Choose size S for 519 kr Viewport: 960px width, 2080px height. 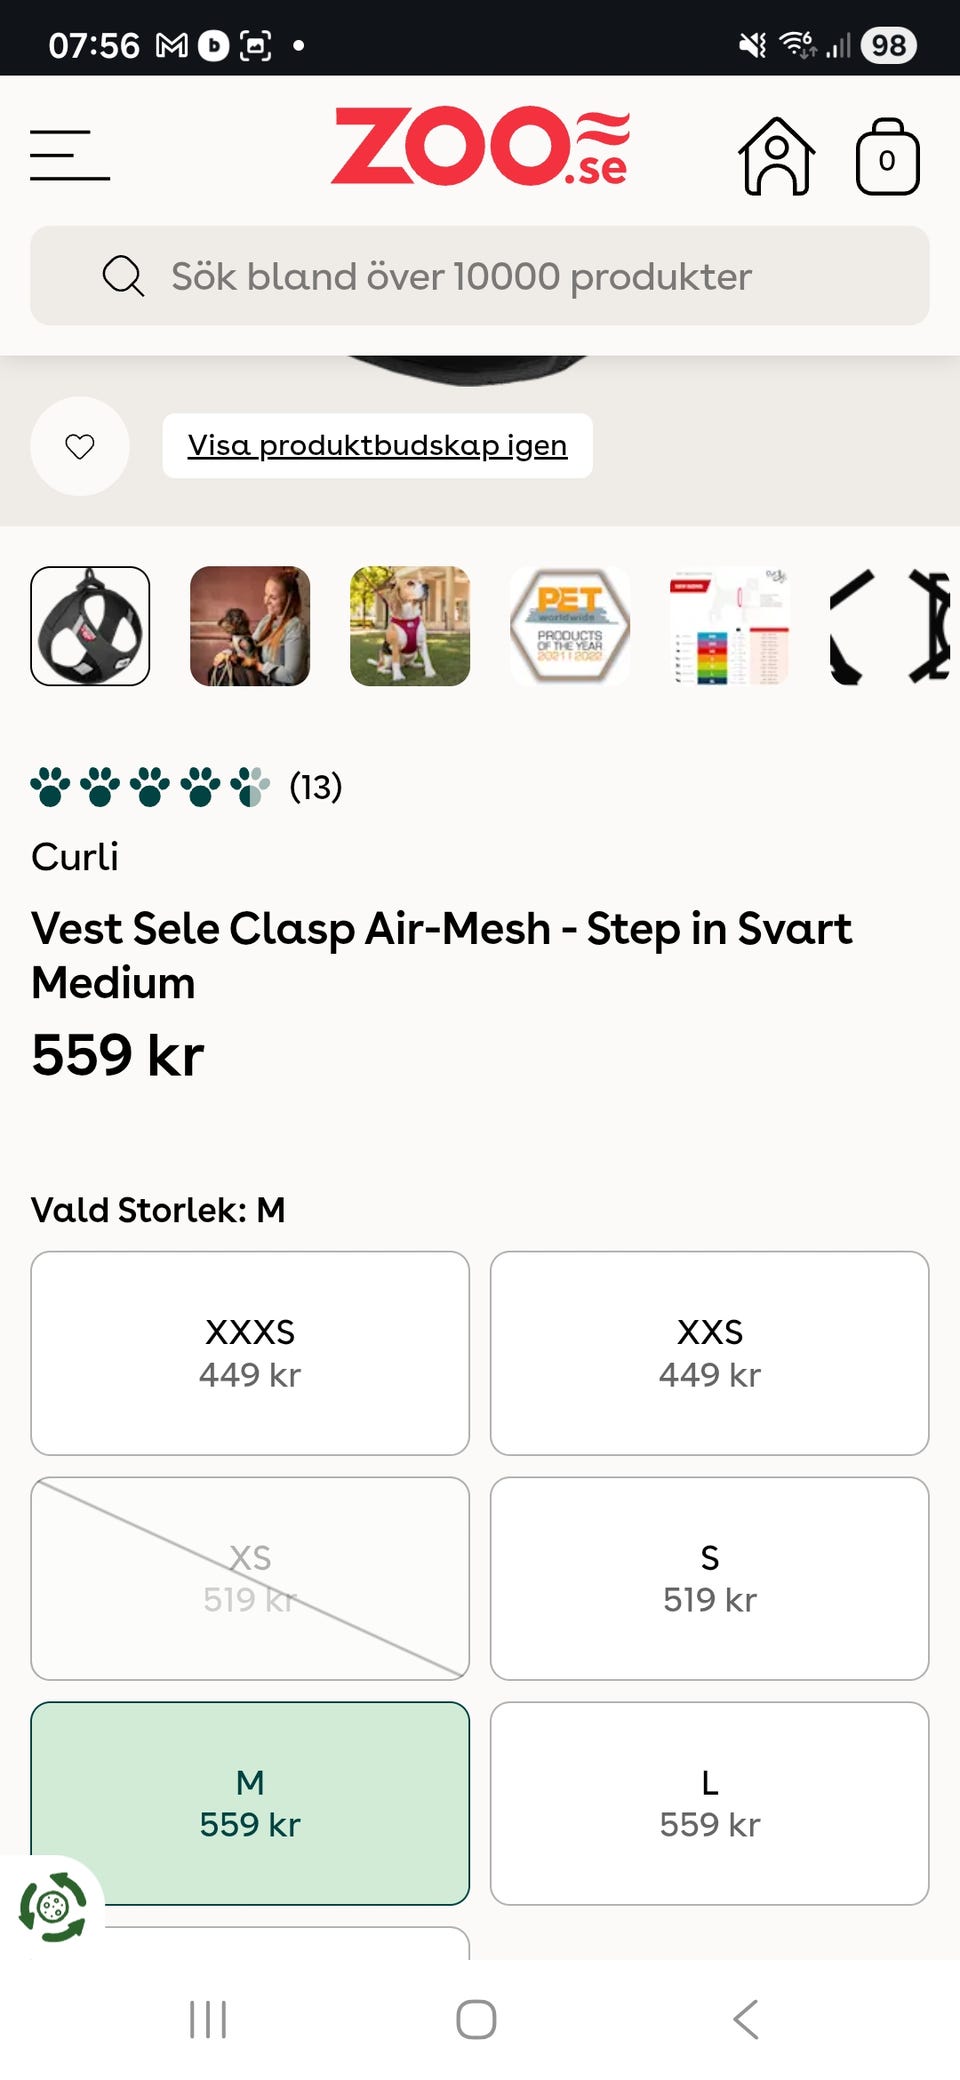tap(709, 1578)
